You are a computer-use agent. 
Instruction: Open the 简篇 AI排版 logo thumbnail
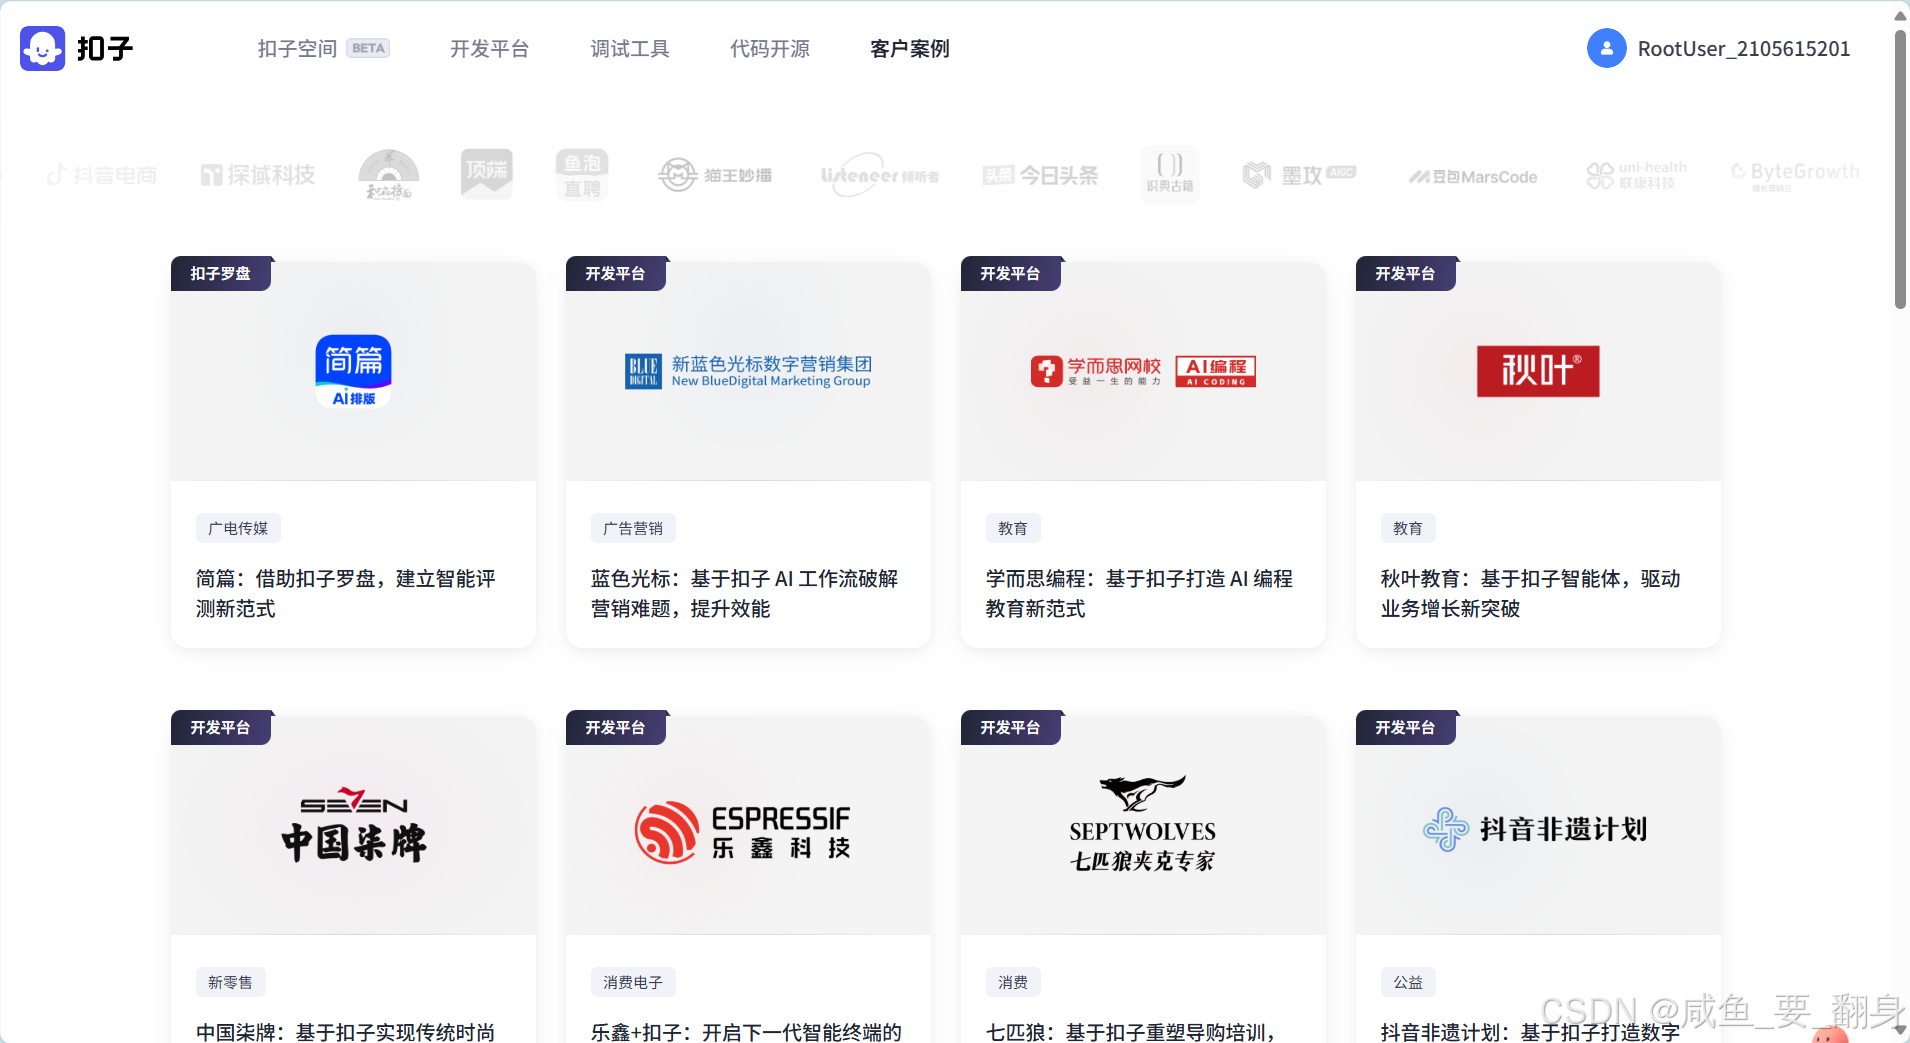point(353,371)
